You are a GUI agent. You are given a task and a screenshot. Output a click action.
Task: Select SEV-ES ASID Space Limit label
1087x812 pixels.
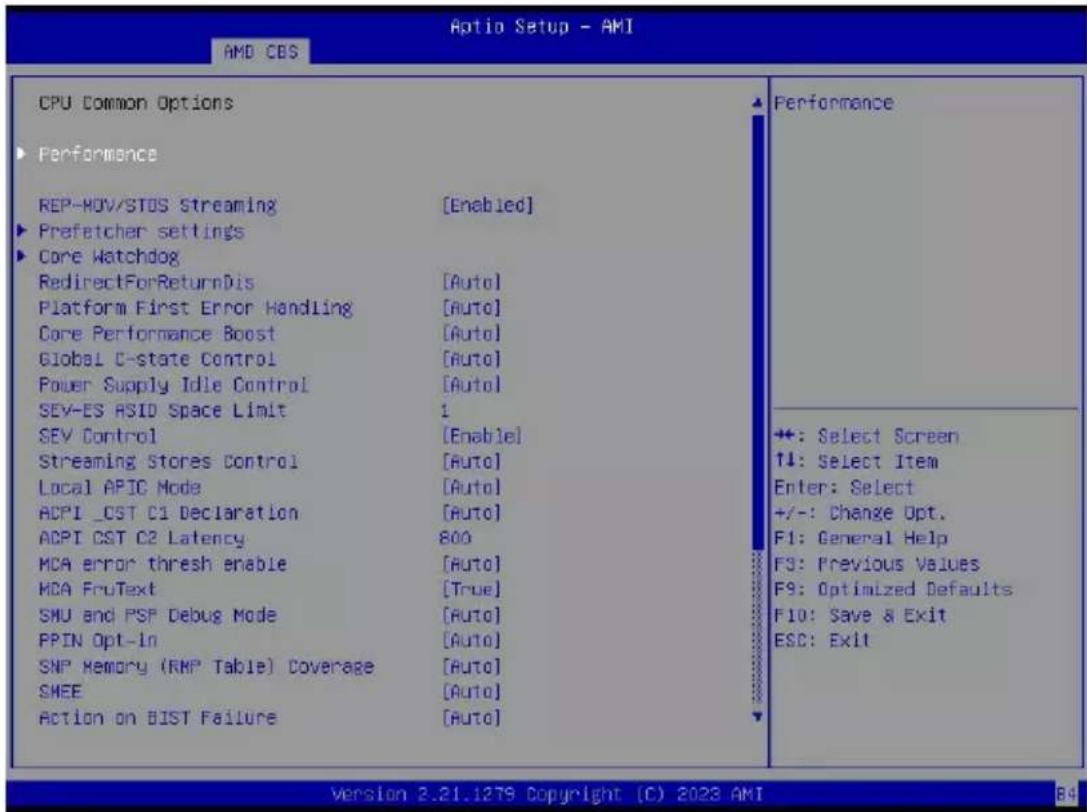click(163, 411)
